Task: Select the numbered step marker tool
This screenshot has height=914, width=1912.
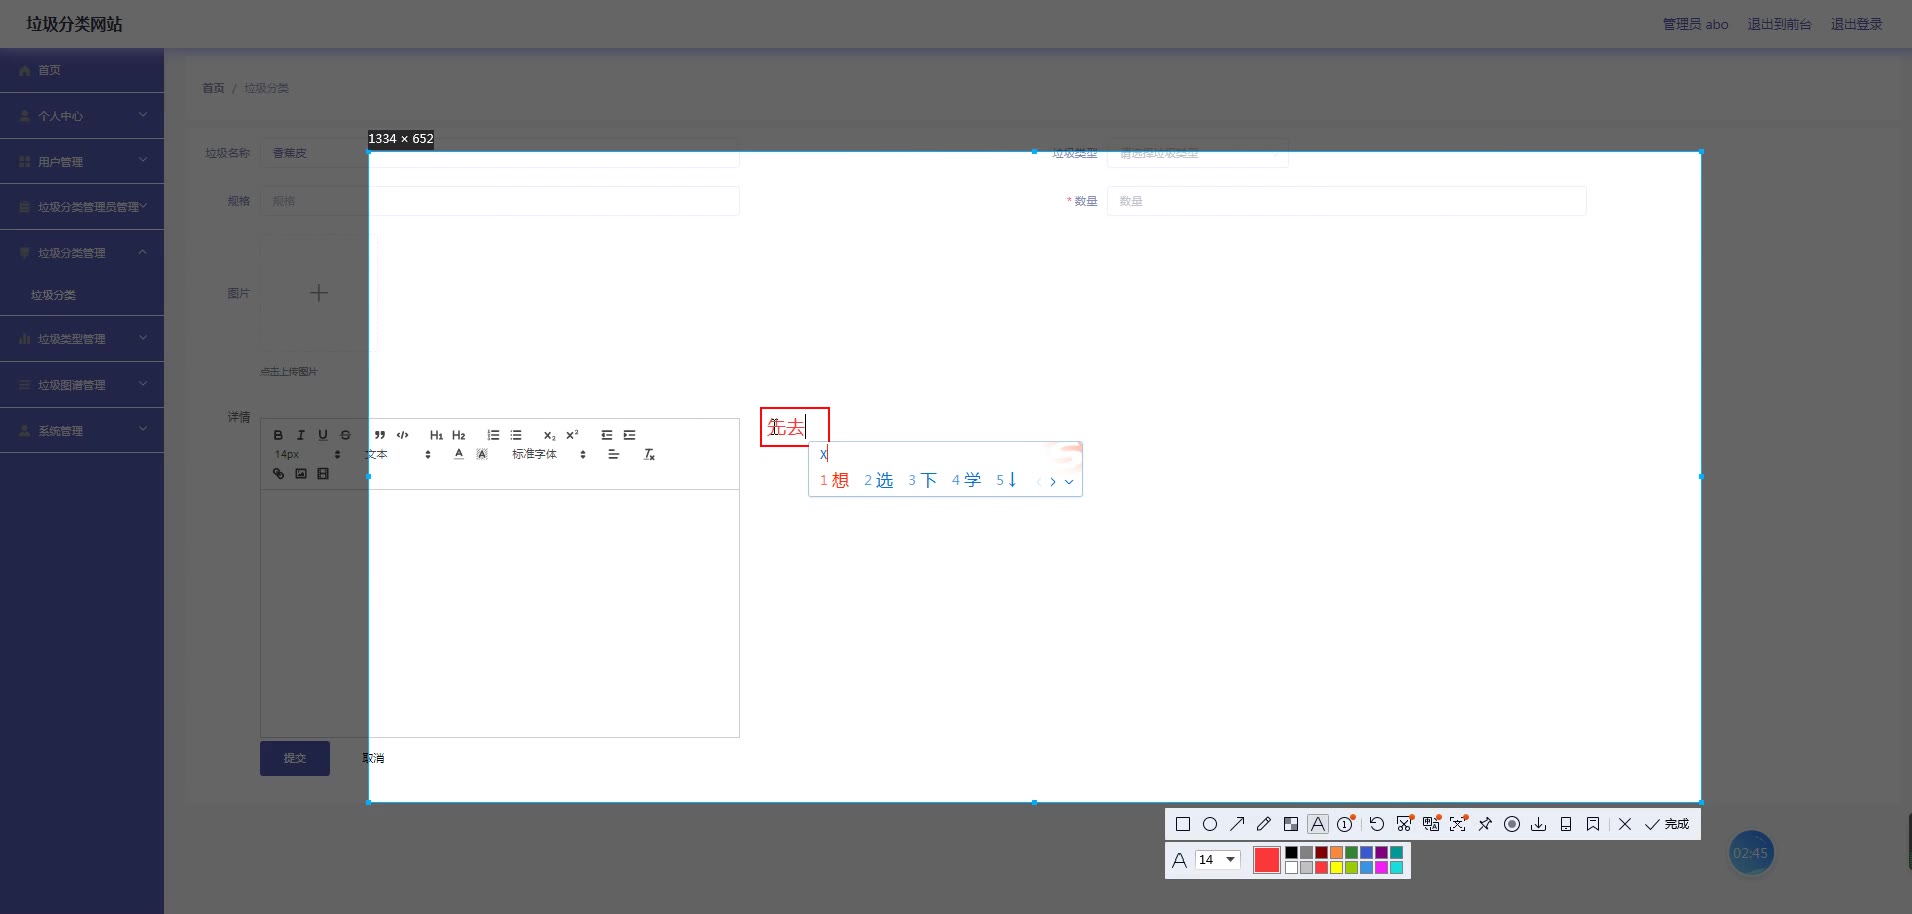Action: click(x=1345, y=824)
